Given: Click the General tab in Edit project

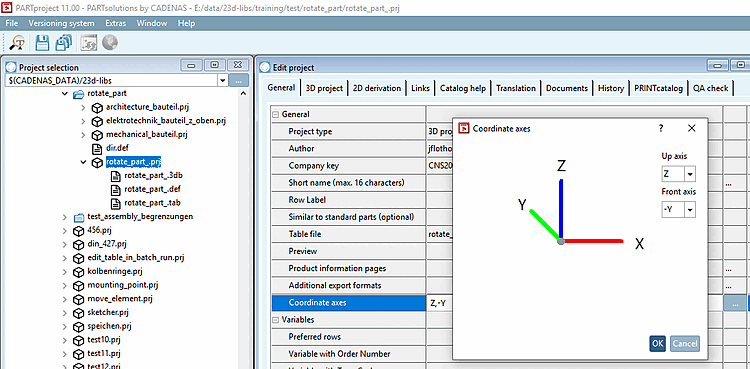Looking at the screenshot, I should [x=281, y=88].
